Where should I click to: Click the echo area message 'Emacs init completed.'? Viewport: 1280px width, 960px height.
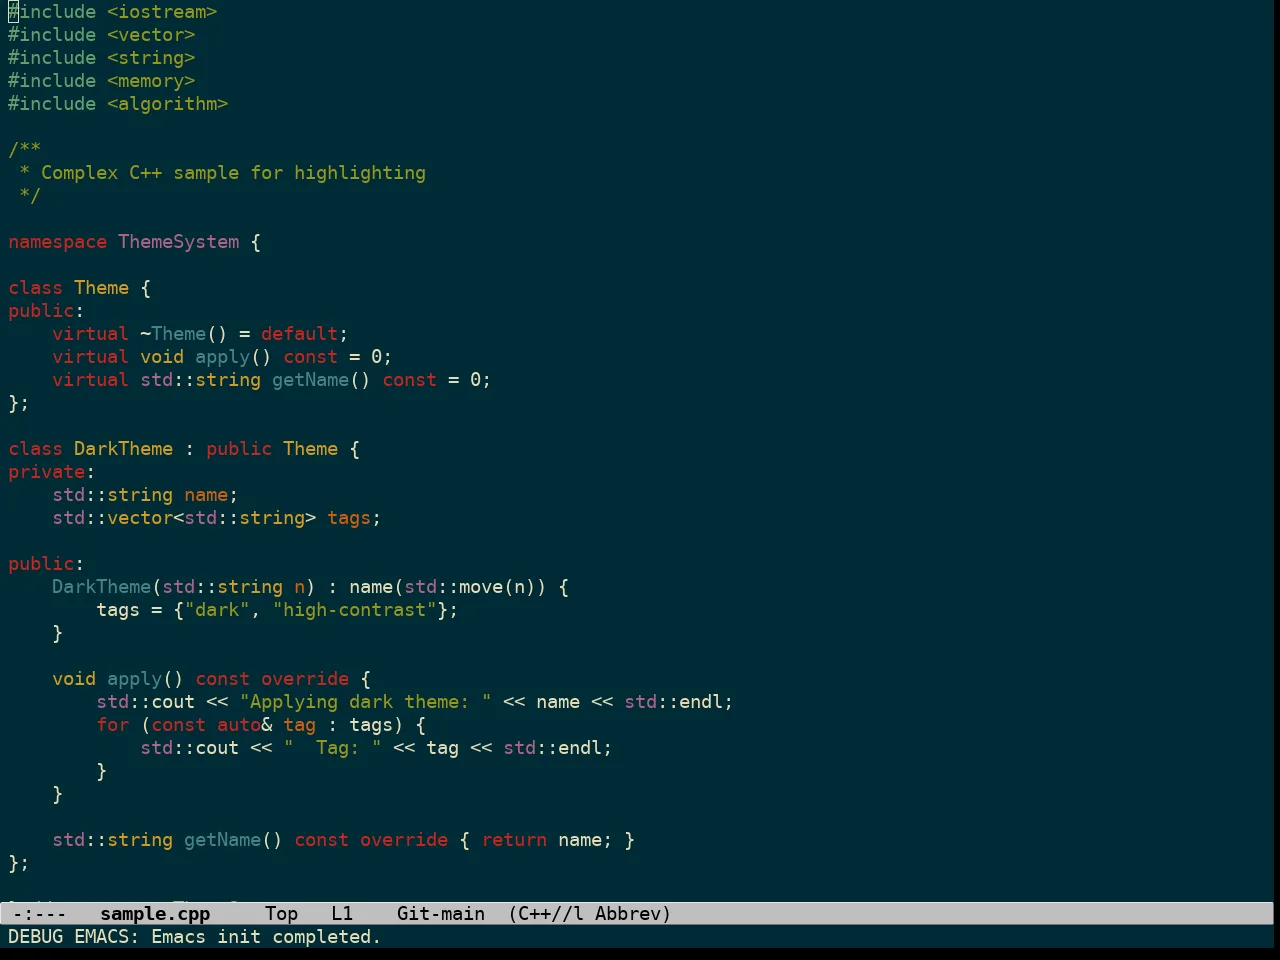click(266, 936)
